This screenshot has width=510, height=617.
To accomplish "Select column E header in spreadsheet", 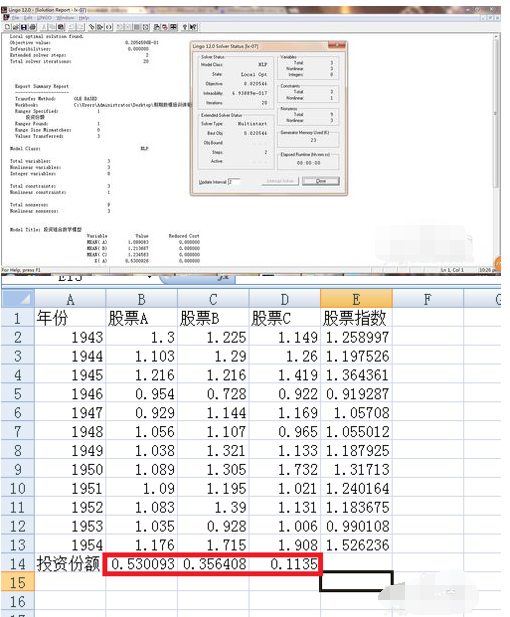I will point(356,299).
